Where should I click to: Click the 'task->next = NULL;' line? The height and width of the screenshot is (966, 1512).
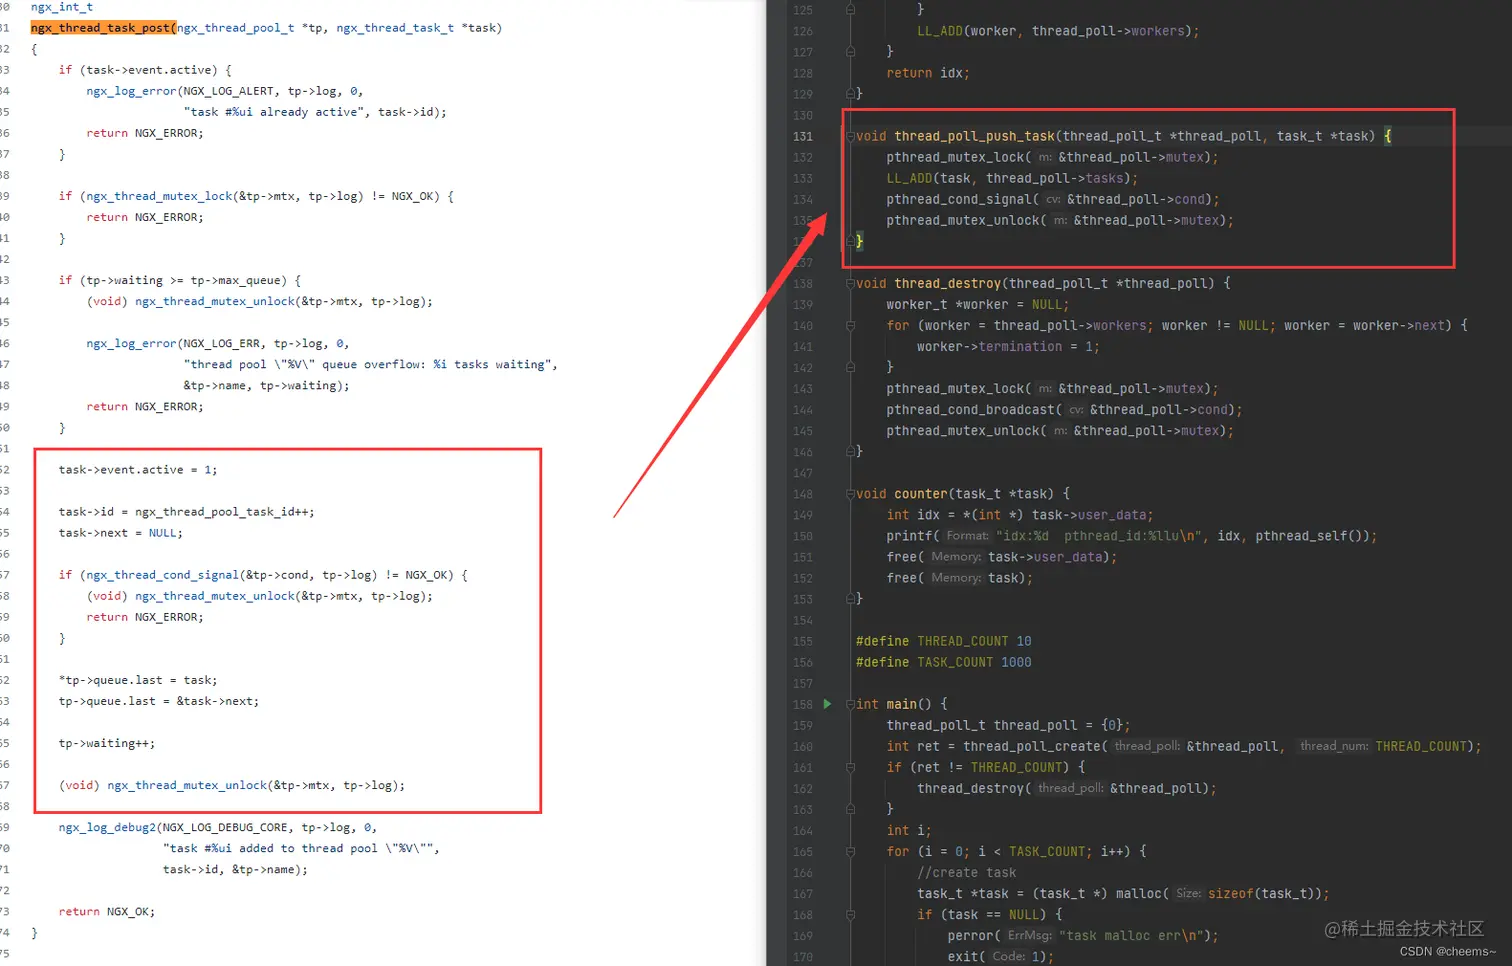[x=120, y=533]
